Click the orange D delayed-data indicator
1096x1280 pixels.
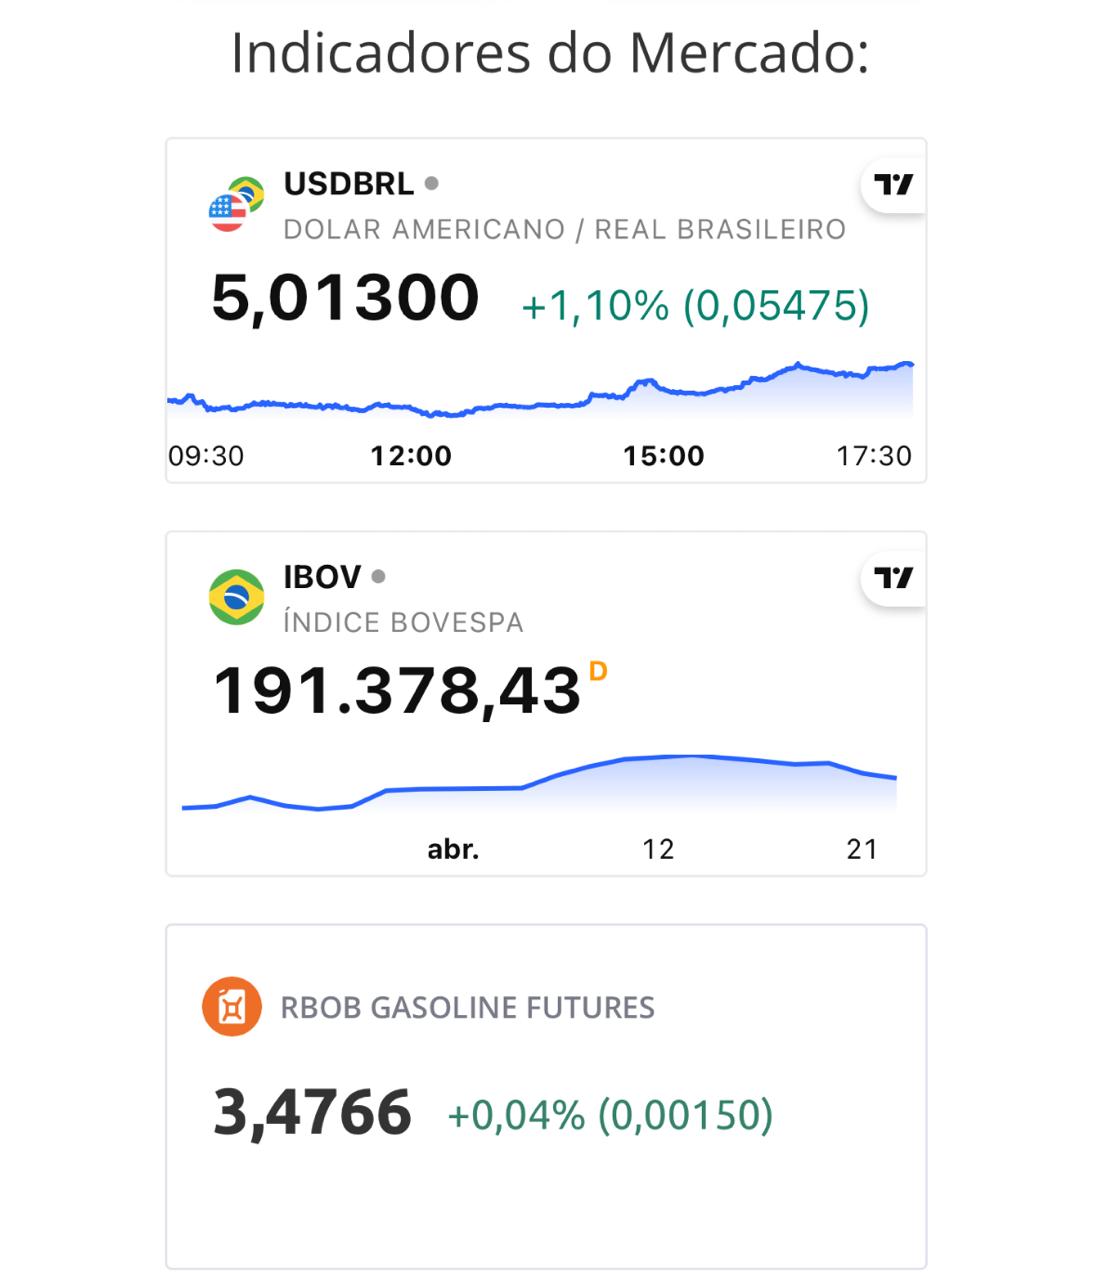pyautogui.click(x=598, y=671)
